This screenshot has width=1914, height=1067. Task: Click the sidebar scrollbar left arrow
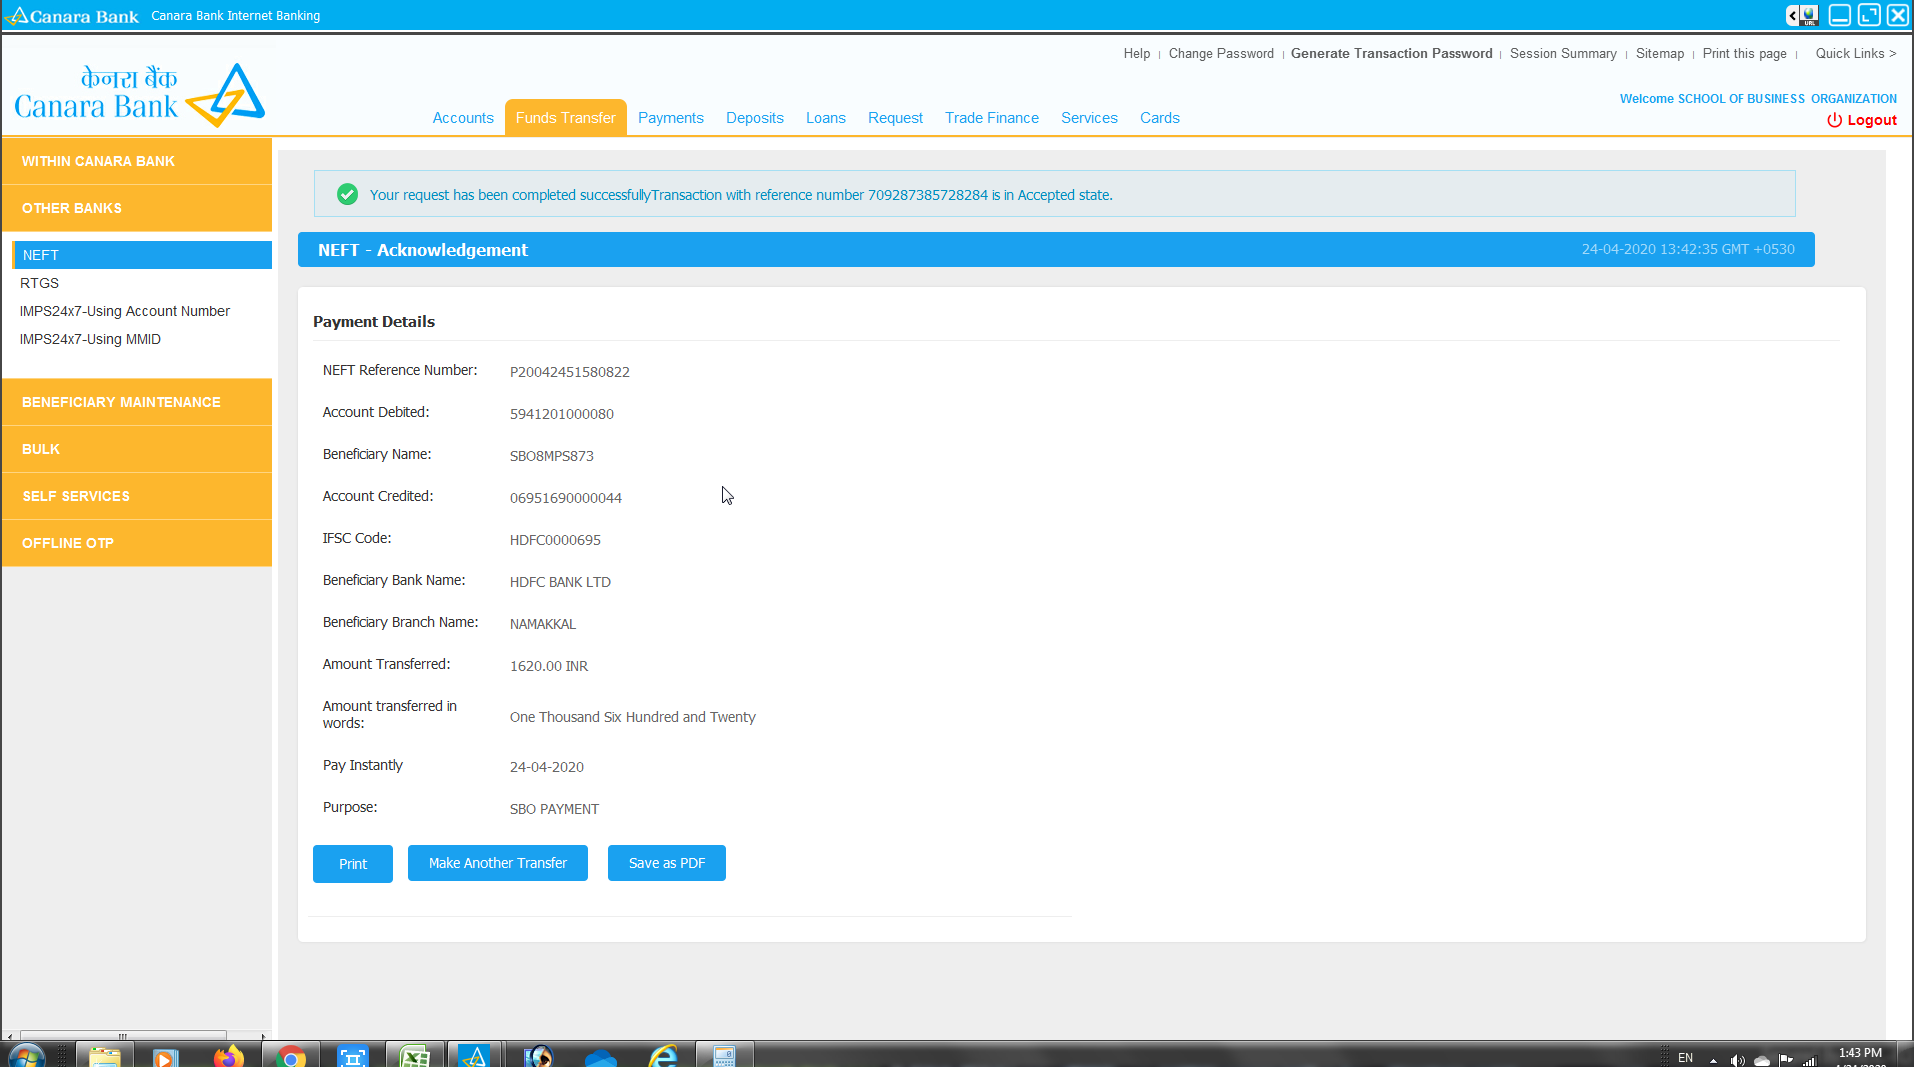(10, 1036)
